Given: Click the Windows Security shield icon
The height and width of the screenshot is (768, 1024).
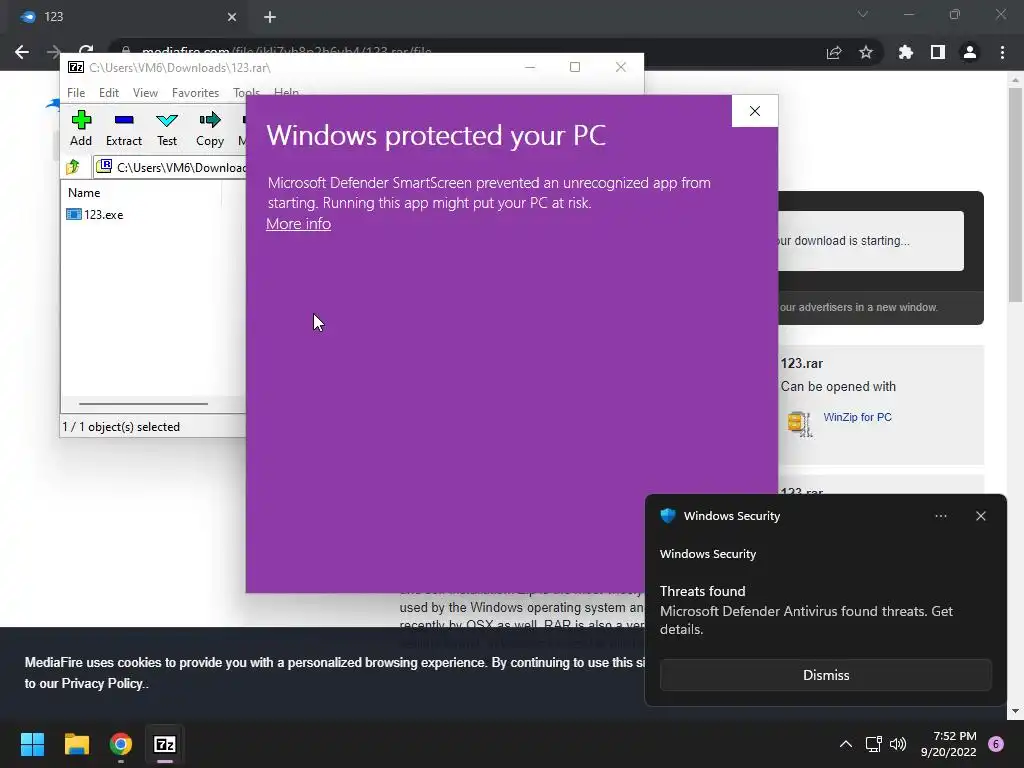Looking at the screenshot, I should (x=667, y=516).
